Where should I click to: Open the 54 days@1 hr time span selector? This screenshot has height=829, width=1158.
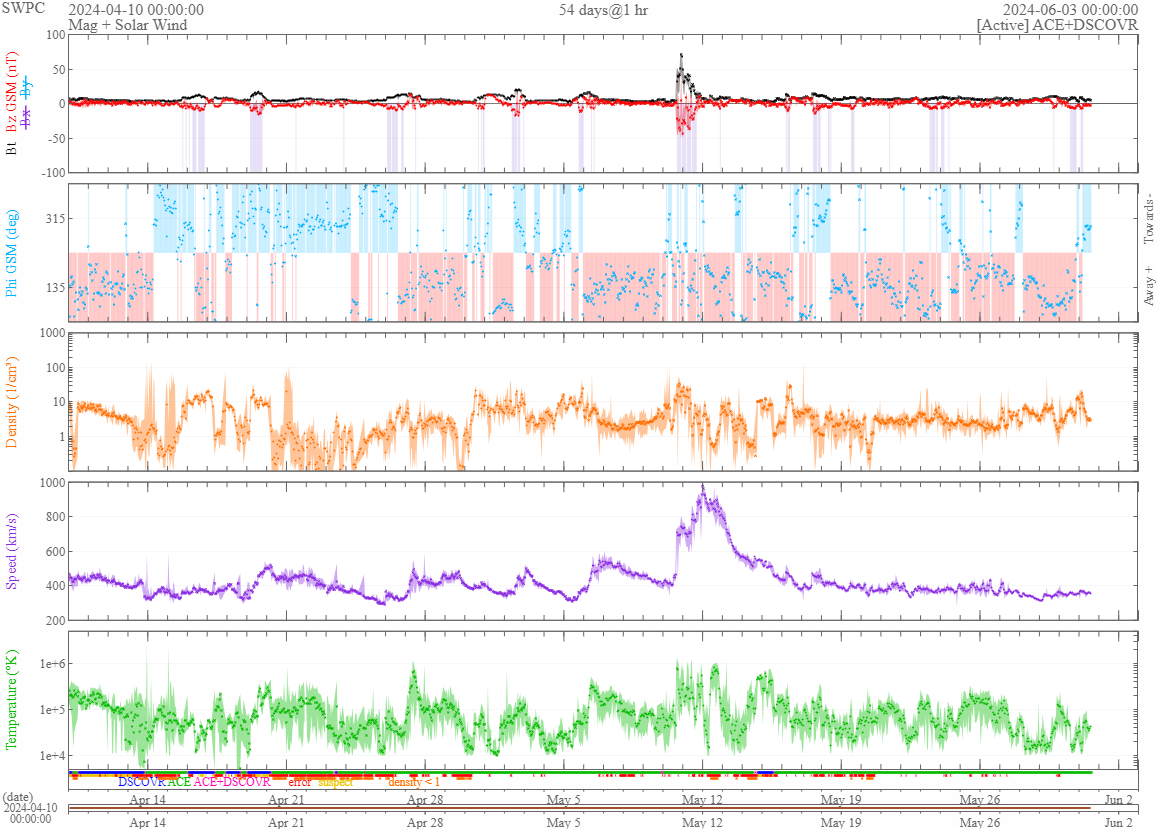tap(603, 10)
